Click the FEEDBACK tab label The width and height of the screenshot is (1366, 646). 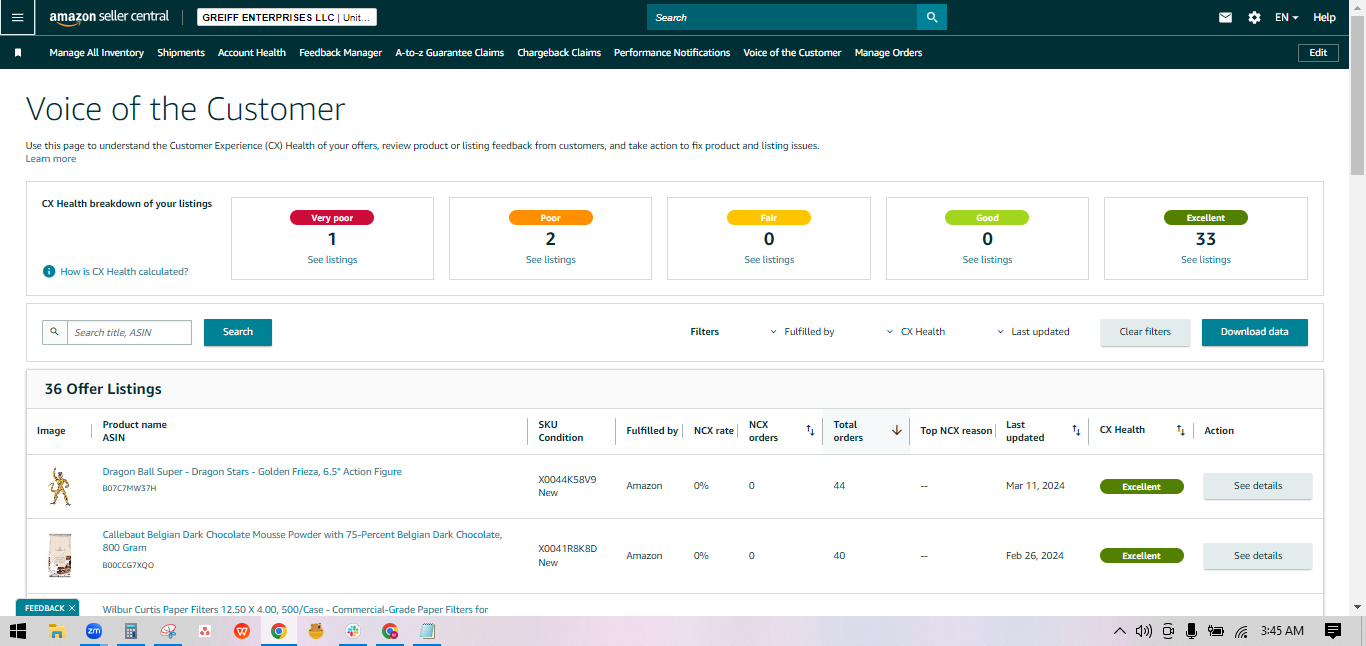point(44,608)
